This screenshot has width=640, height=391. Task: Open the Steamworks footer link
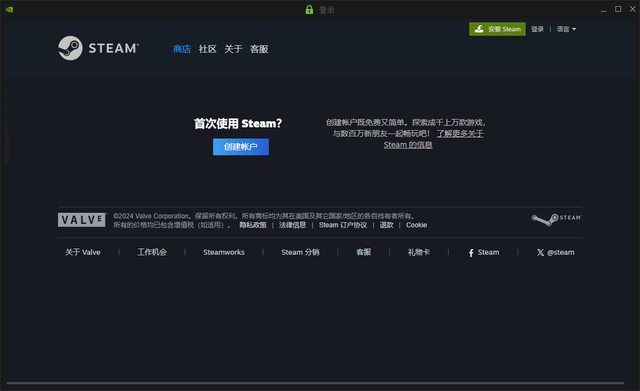pyautogui.click(x=224, y=252)
